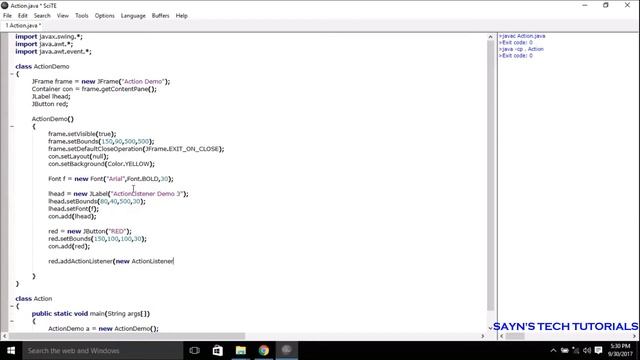Collapse the class ActionDemo fold marker
Image resolution: width=640 pixels, height=360 pixels.
pyautogui.click(x=12, y=74)
